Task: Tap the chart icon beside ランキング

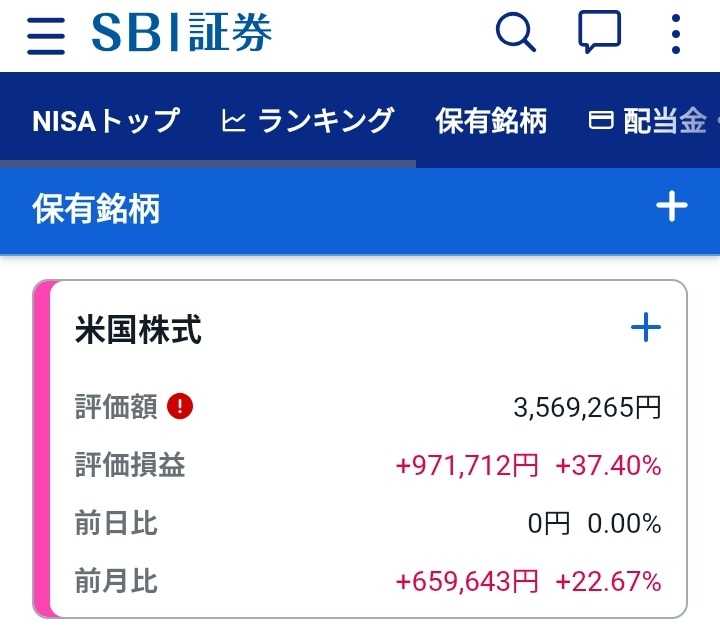Action: pos(233,122)
